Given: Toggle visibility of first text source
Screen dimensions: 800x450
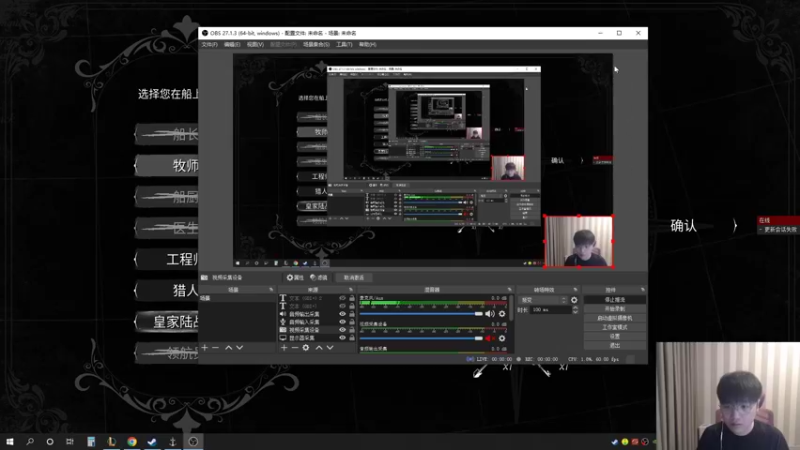Looking at the screenshot, I should pos(342,298).
